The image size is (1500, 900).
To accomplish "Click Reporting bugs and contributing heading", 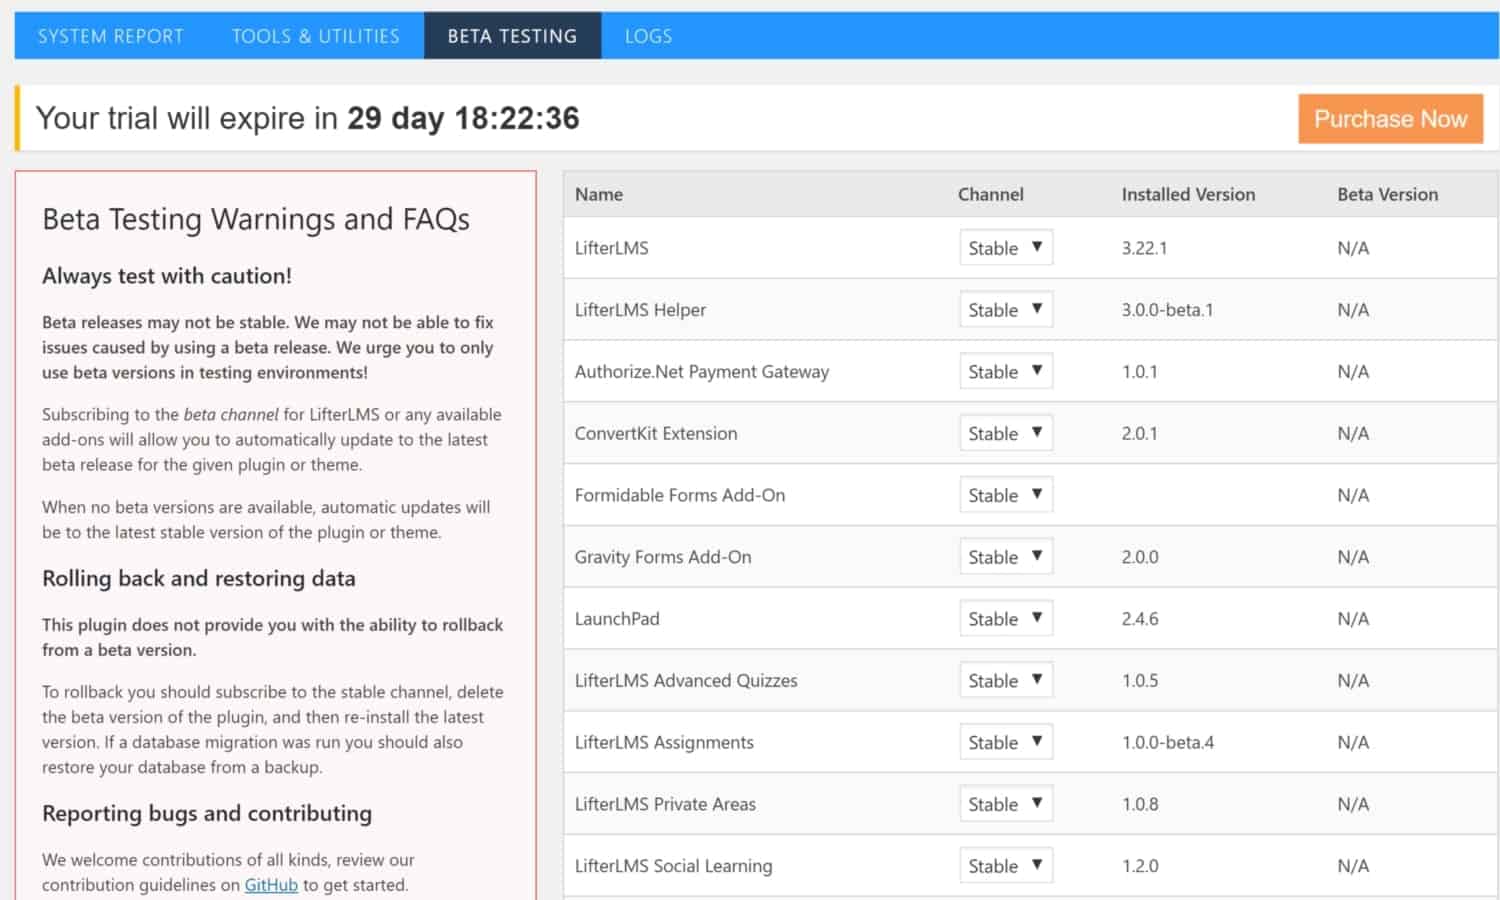I will (207, 814).
